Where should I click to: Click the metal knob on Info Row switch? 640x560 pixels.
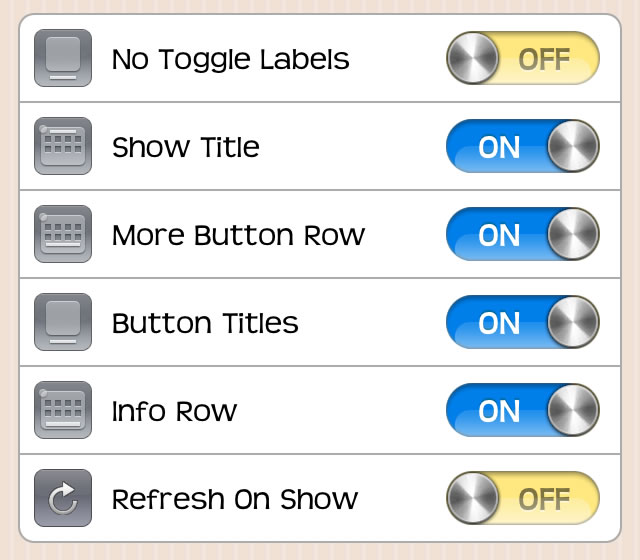(573, 410)
